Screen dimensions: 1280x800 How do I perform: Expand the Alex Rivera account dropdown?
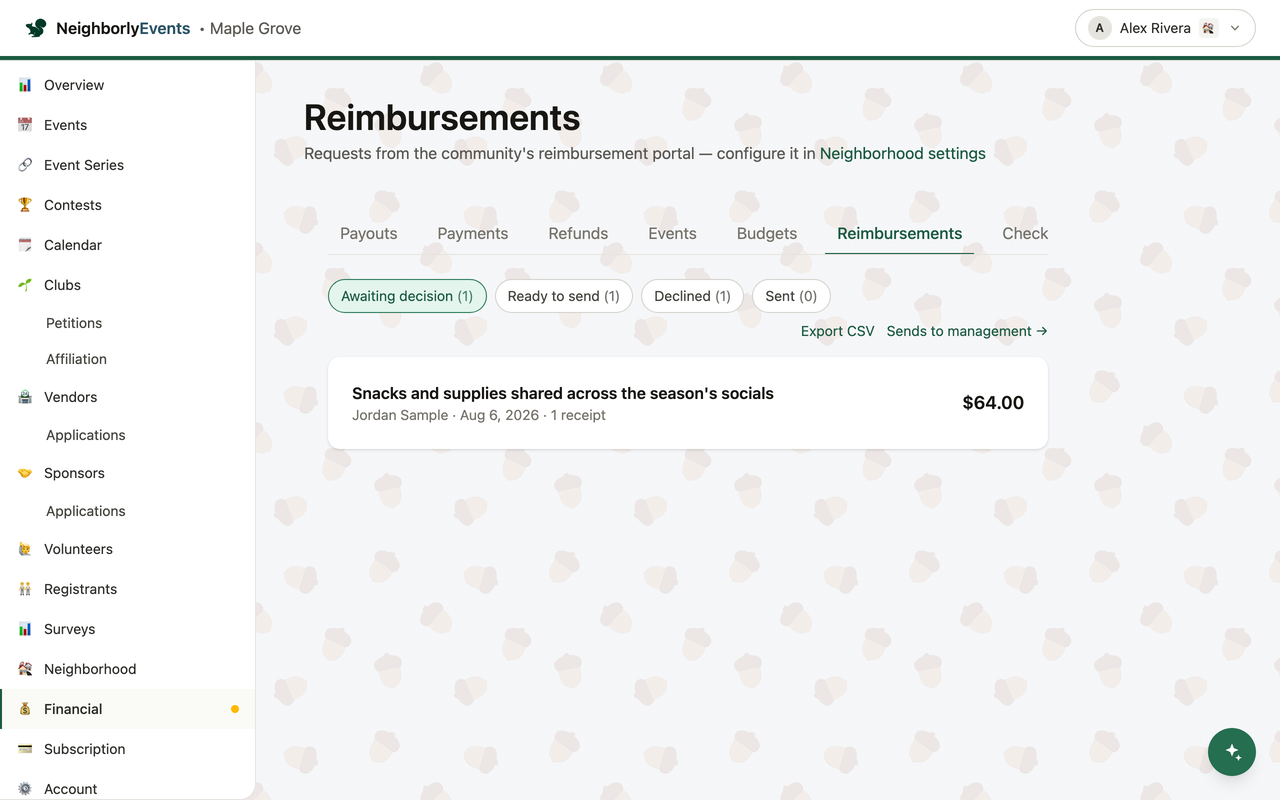coord(1165,28)
